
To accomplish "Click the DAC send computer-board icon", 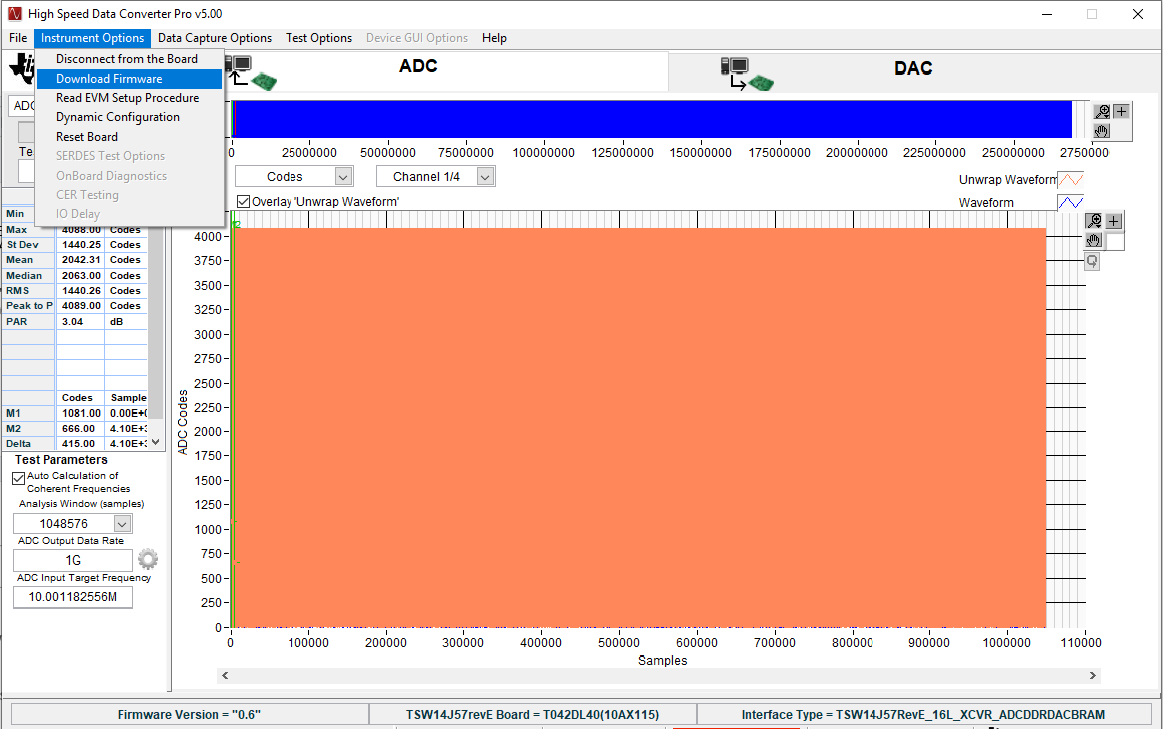I will tap(747, 74).
